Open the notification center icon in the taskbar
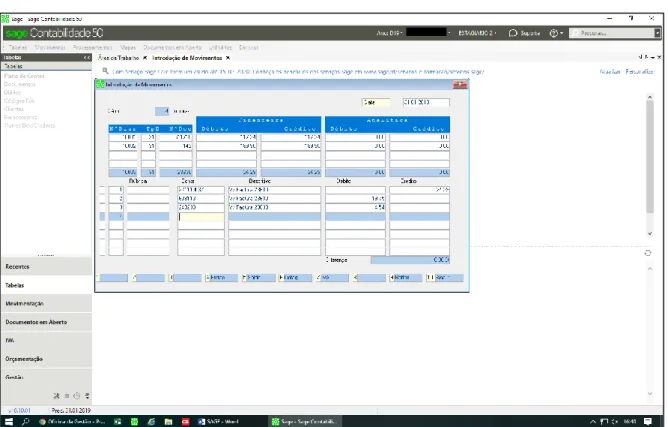The width and height of the screenshot is (668, 427). coord(648,421)
